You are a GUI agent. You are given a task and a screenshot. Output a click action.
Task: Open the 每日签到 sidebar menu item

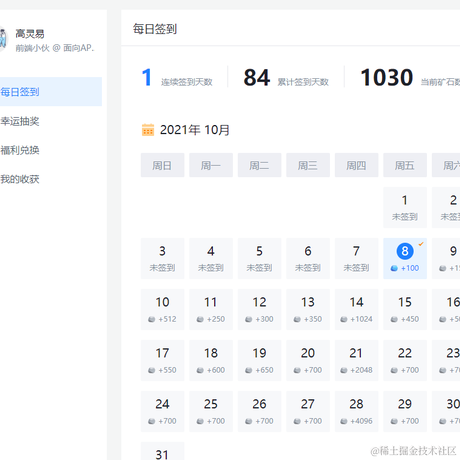[x=51, y=92]
